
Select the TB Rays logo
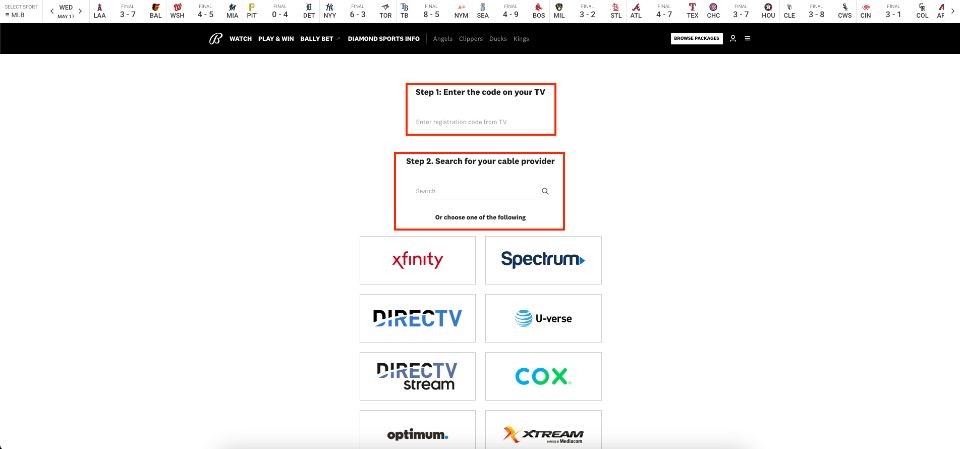(x=404, y=7)
